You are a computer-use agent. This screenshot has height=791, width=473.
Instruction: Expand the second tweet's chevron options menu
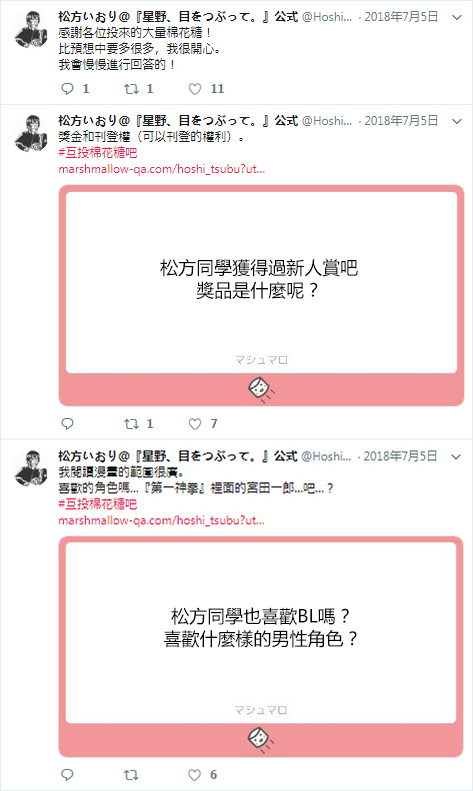point(457,121)
